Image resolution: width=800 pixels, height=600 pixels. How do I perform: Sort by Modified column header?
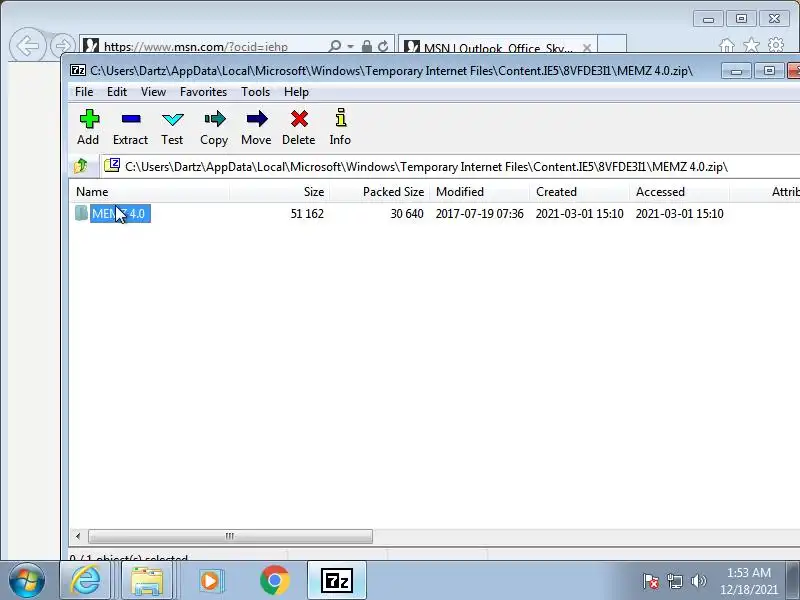pos(479,192)
